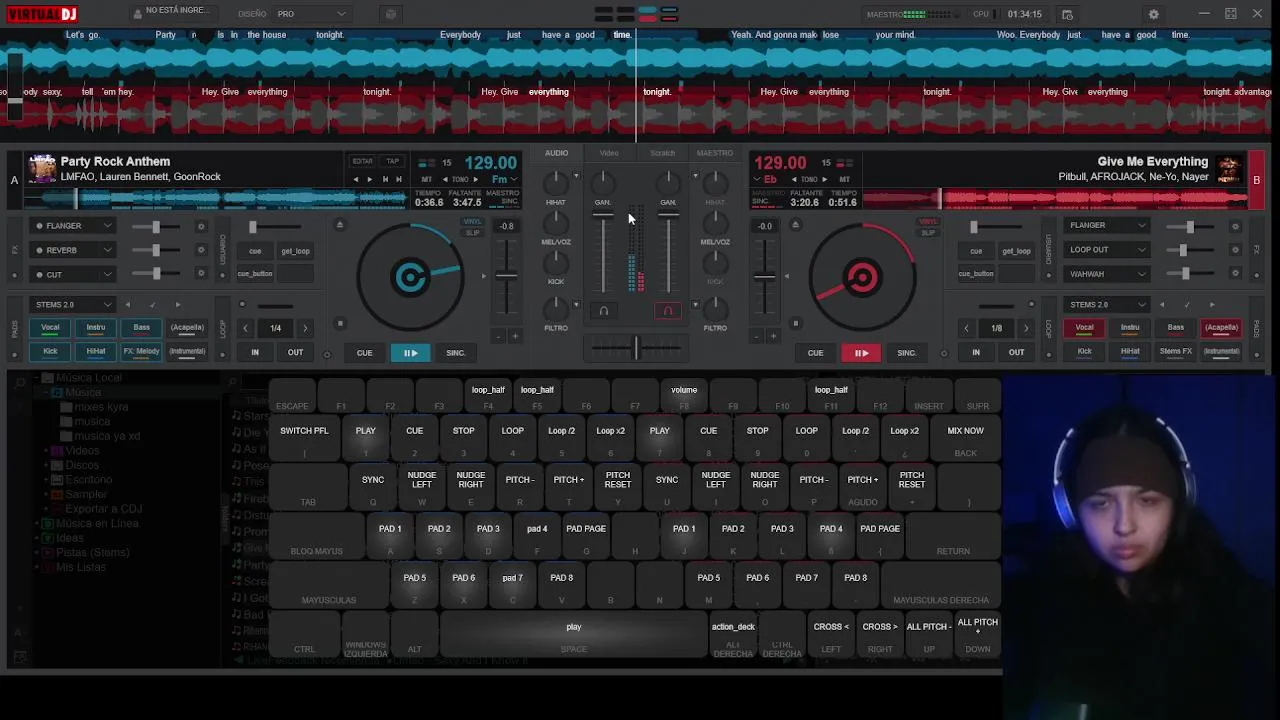The image size is (1280, 720).
Task: Halve the loop length on deck A
Action: pyautogui.click(x=245, y=328)
